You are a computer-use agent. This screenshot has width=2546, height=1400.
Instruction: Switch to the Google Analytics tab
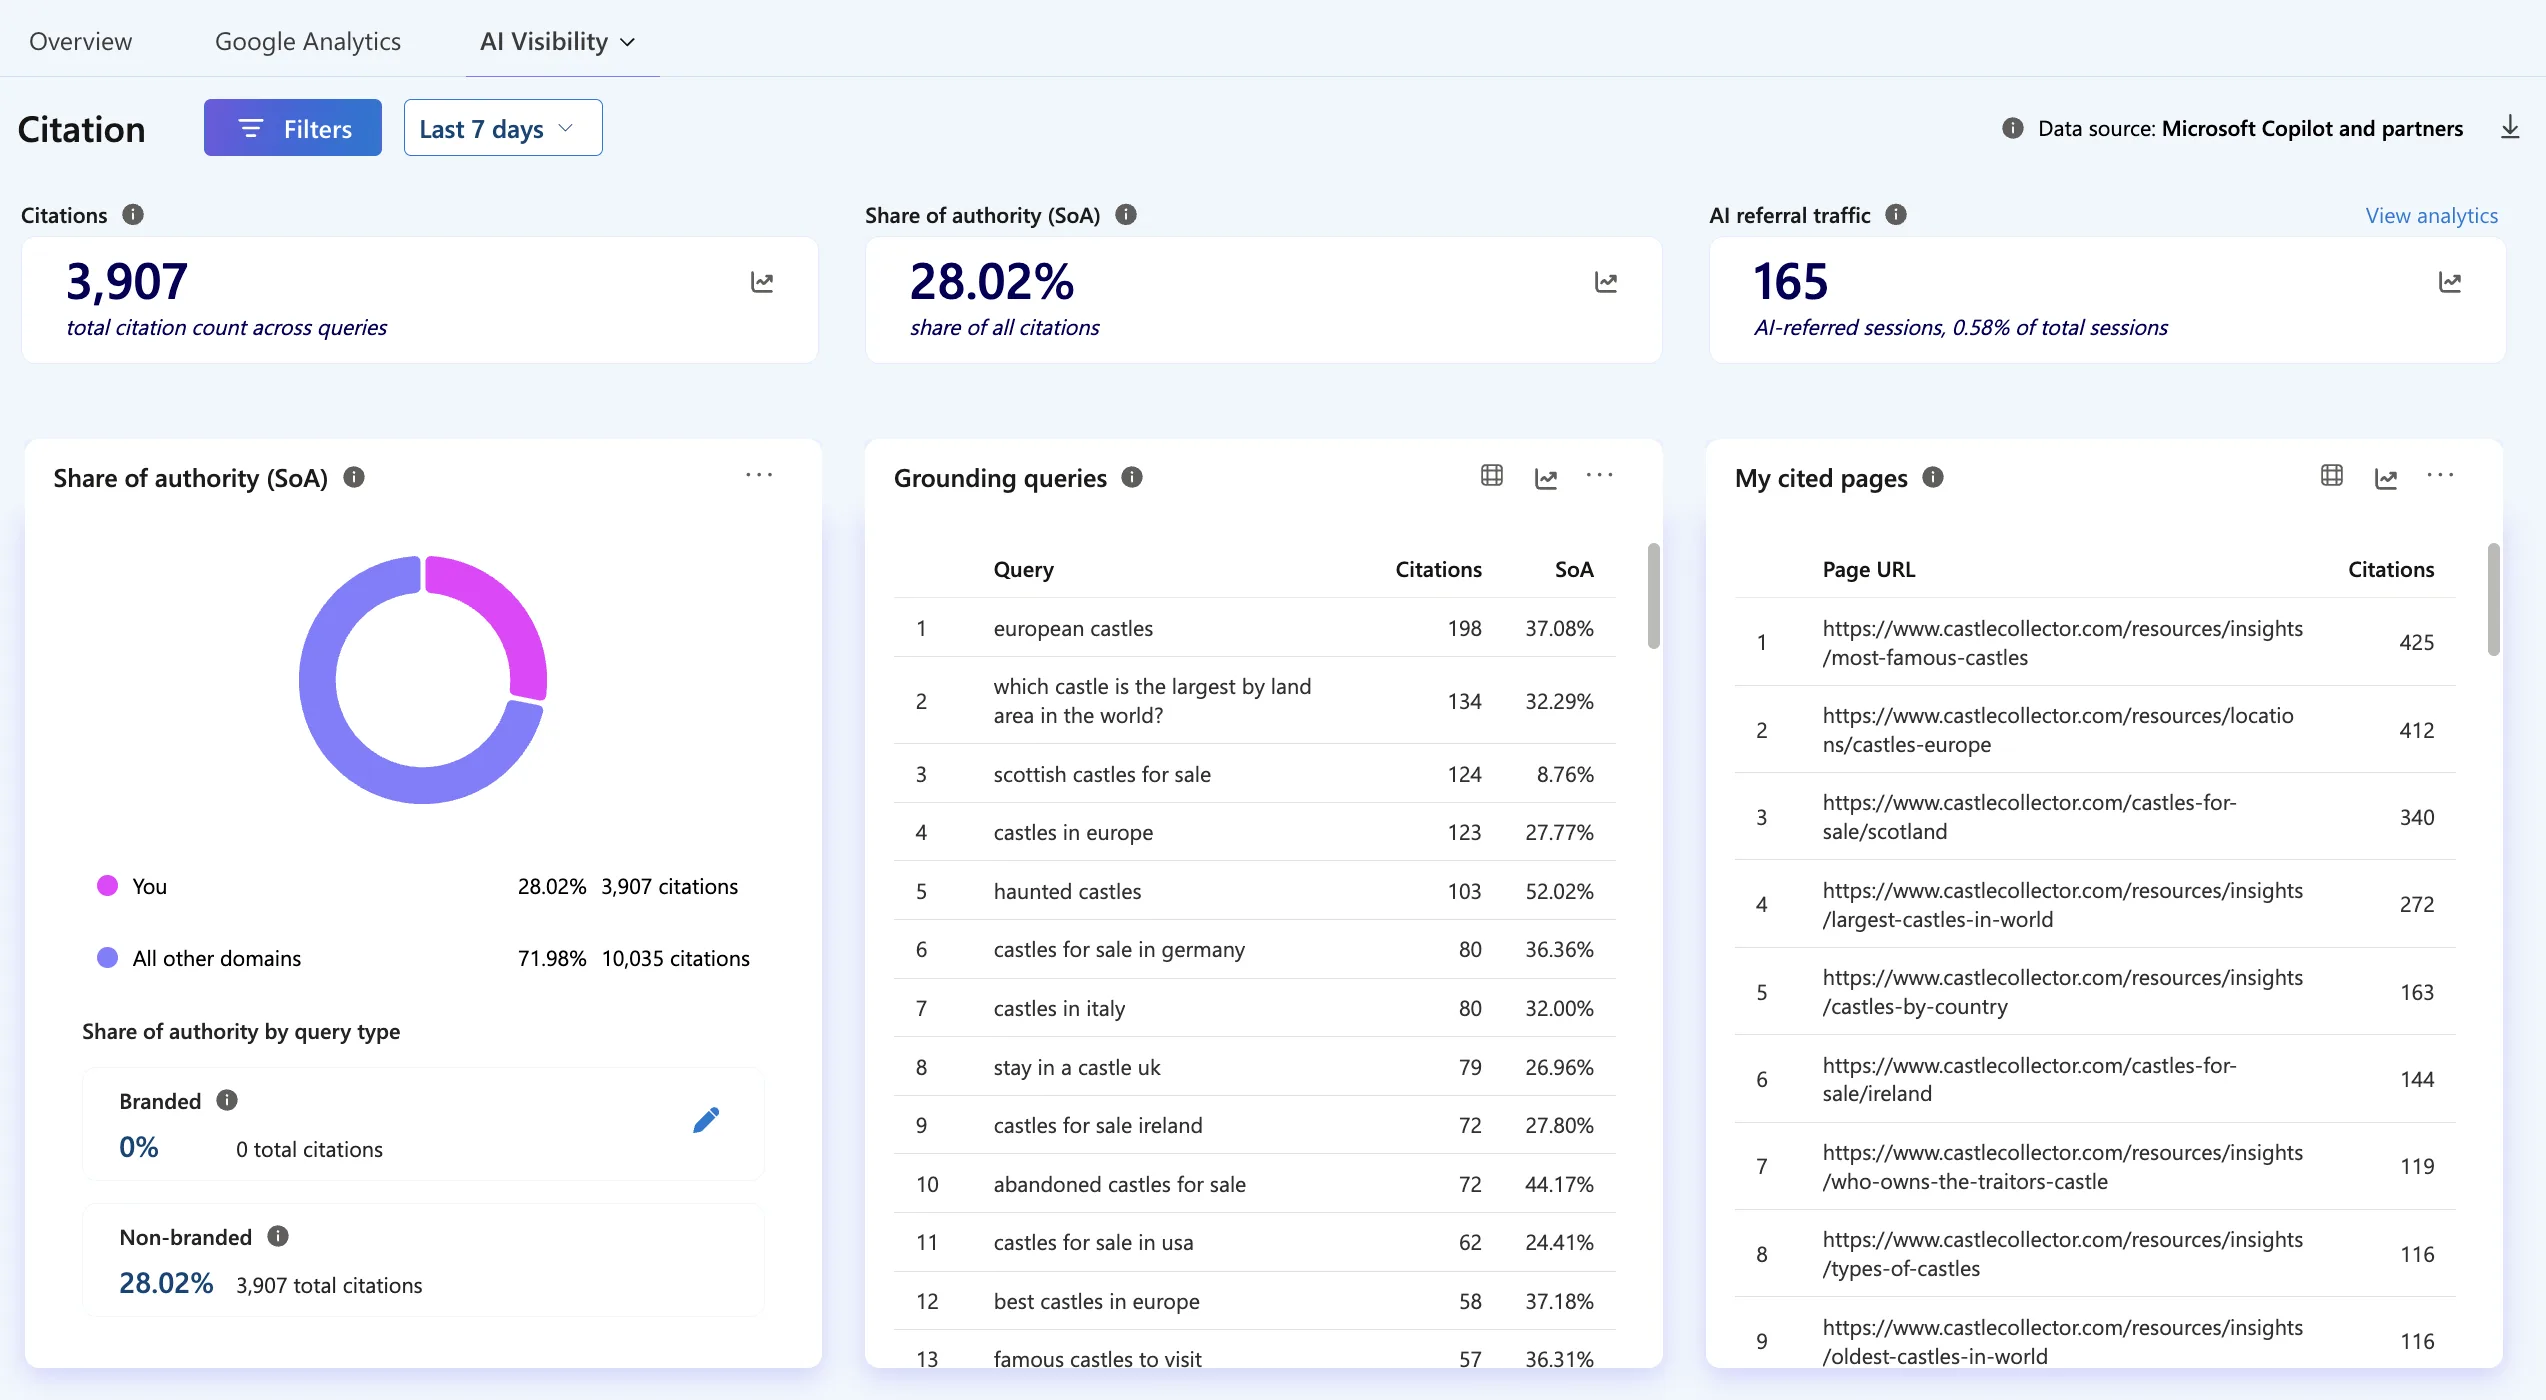(x=307, y=41)
